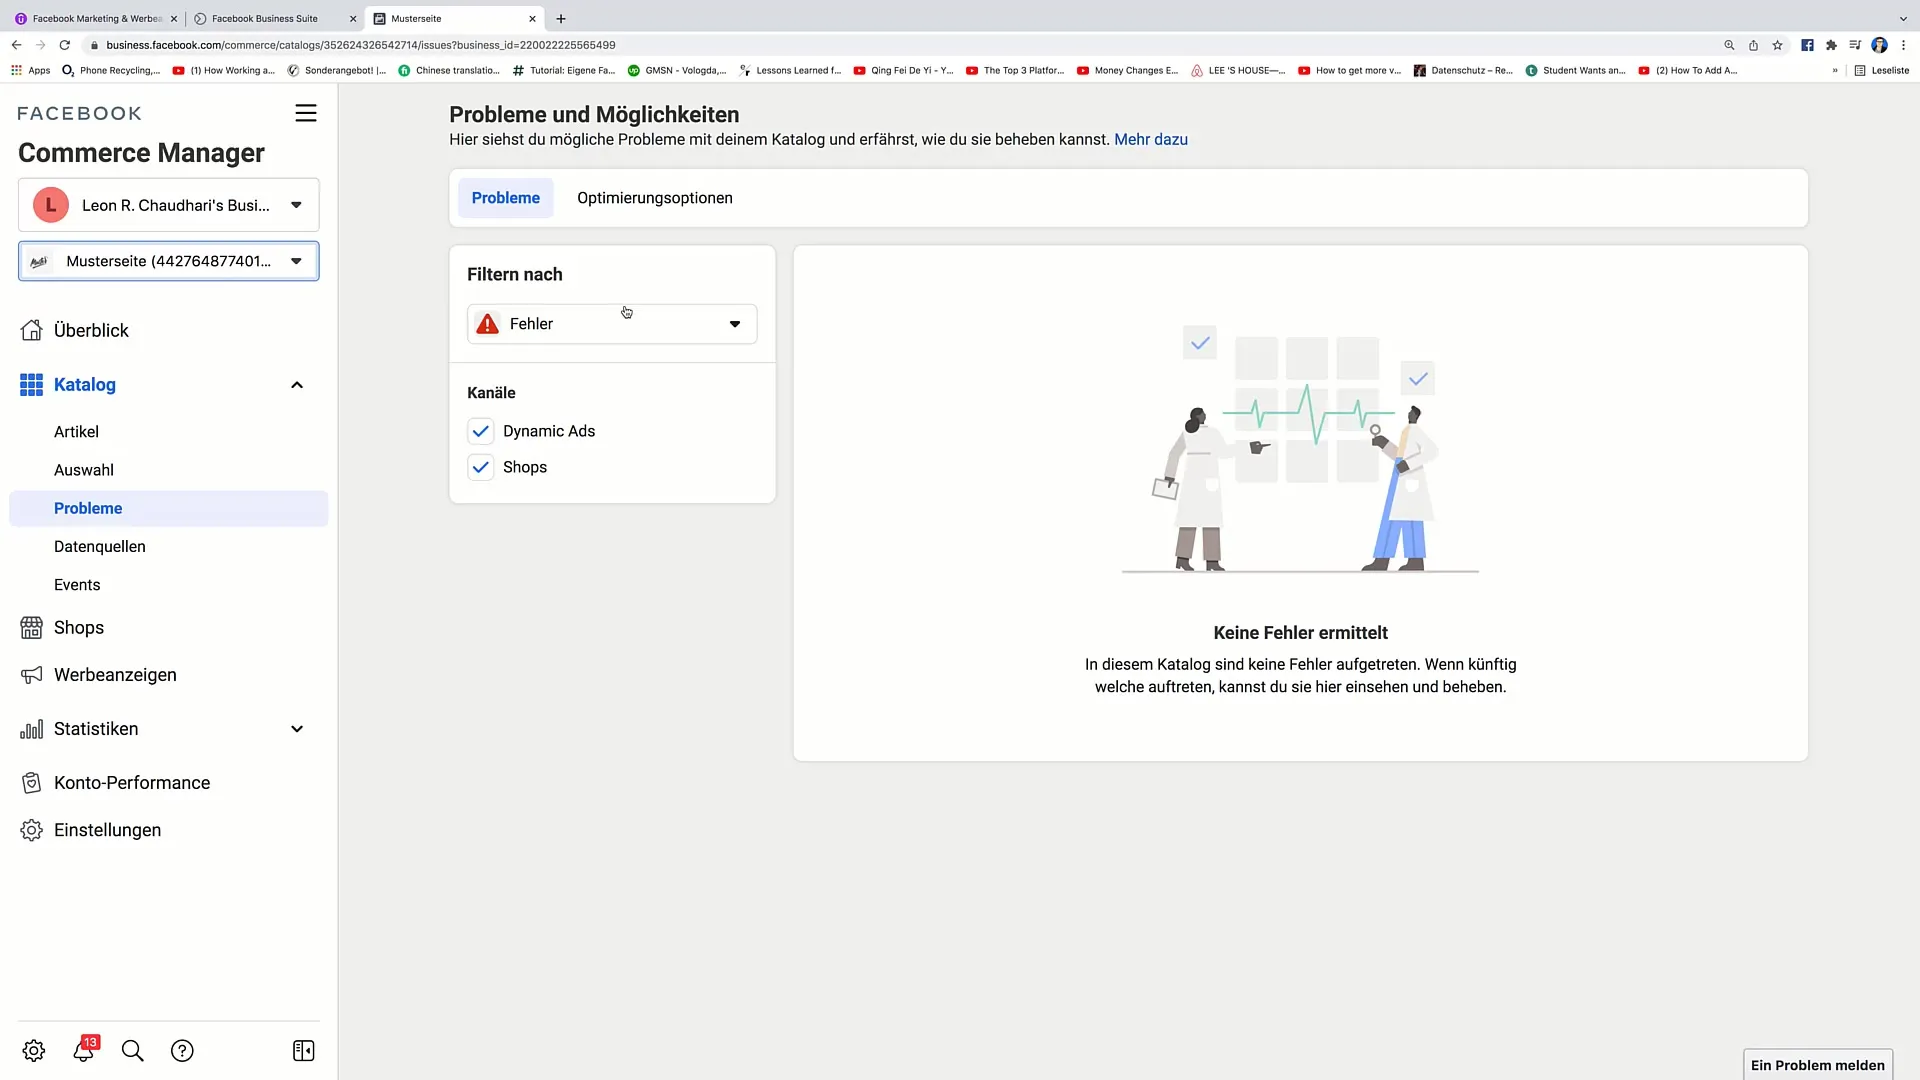Show more bookmarks with double chevron
Image resolution: width=1920 pixels, height=1080 pixels.
1835,70
